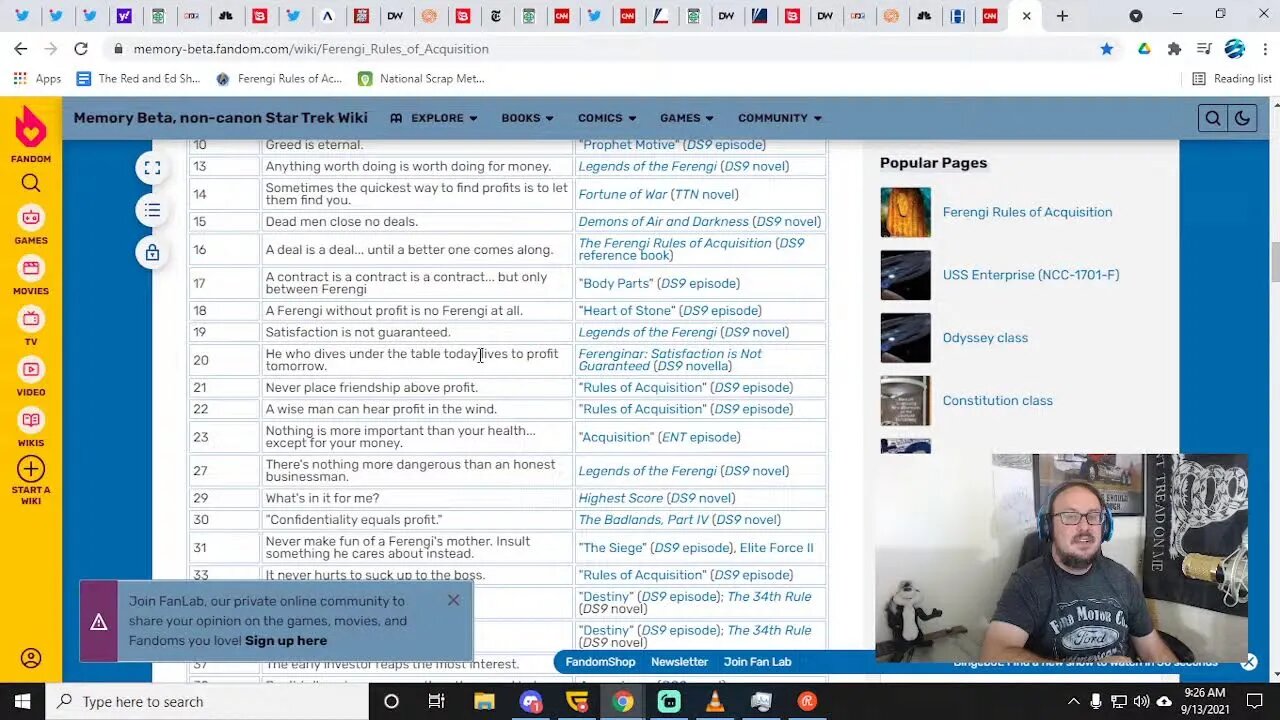The width and height of the screenshot is (1280, 720).
Task: Close the bottom video ad banner
Action: tap(1249, 662)
